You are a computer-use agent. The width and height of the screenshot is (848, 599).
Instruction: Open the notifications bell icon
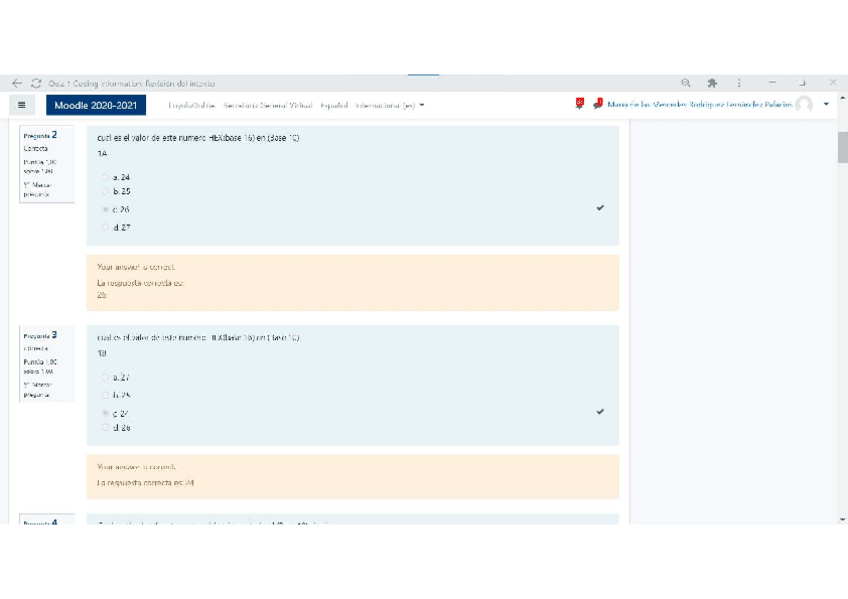[x=579, y=103]
